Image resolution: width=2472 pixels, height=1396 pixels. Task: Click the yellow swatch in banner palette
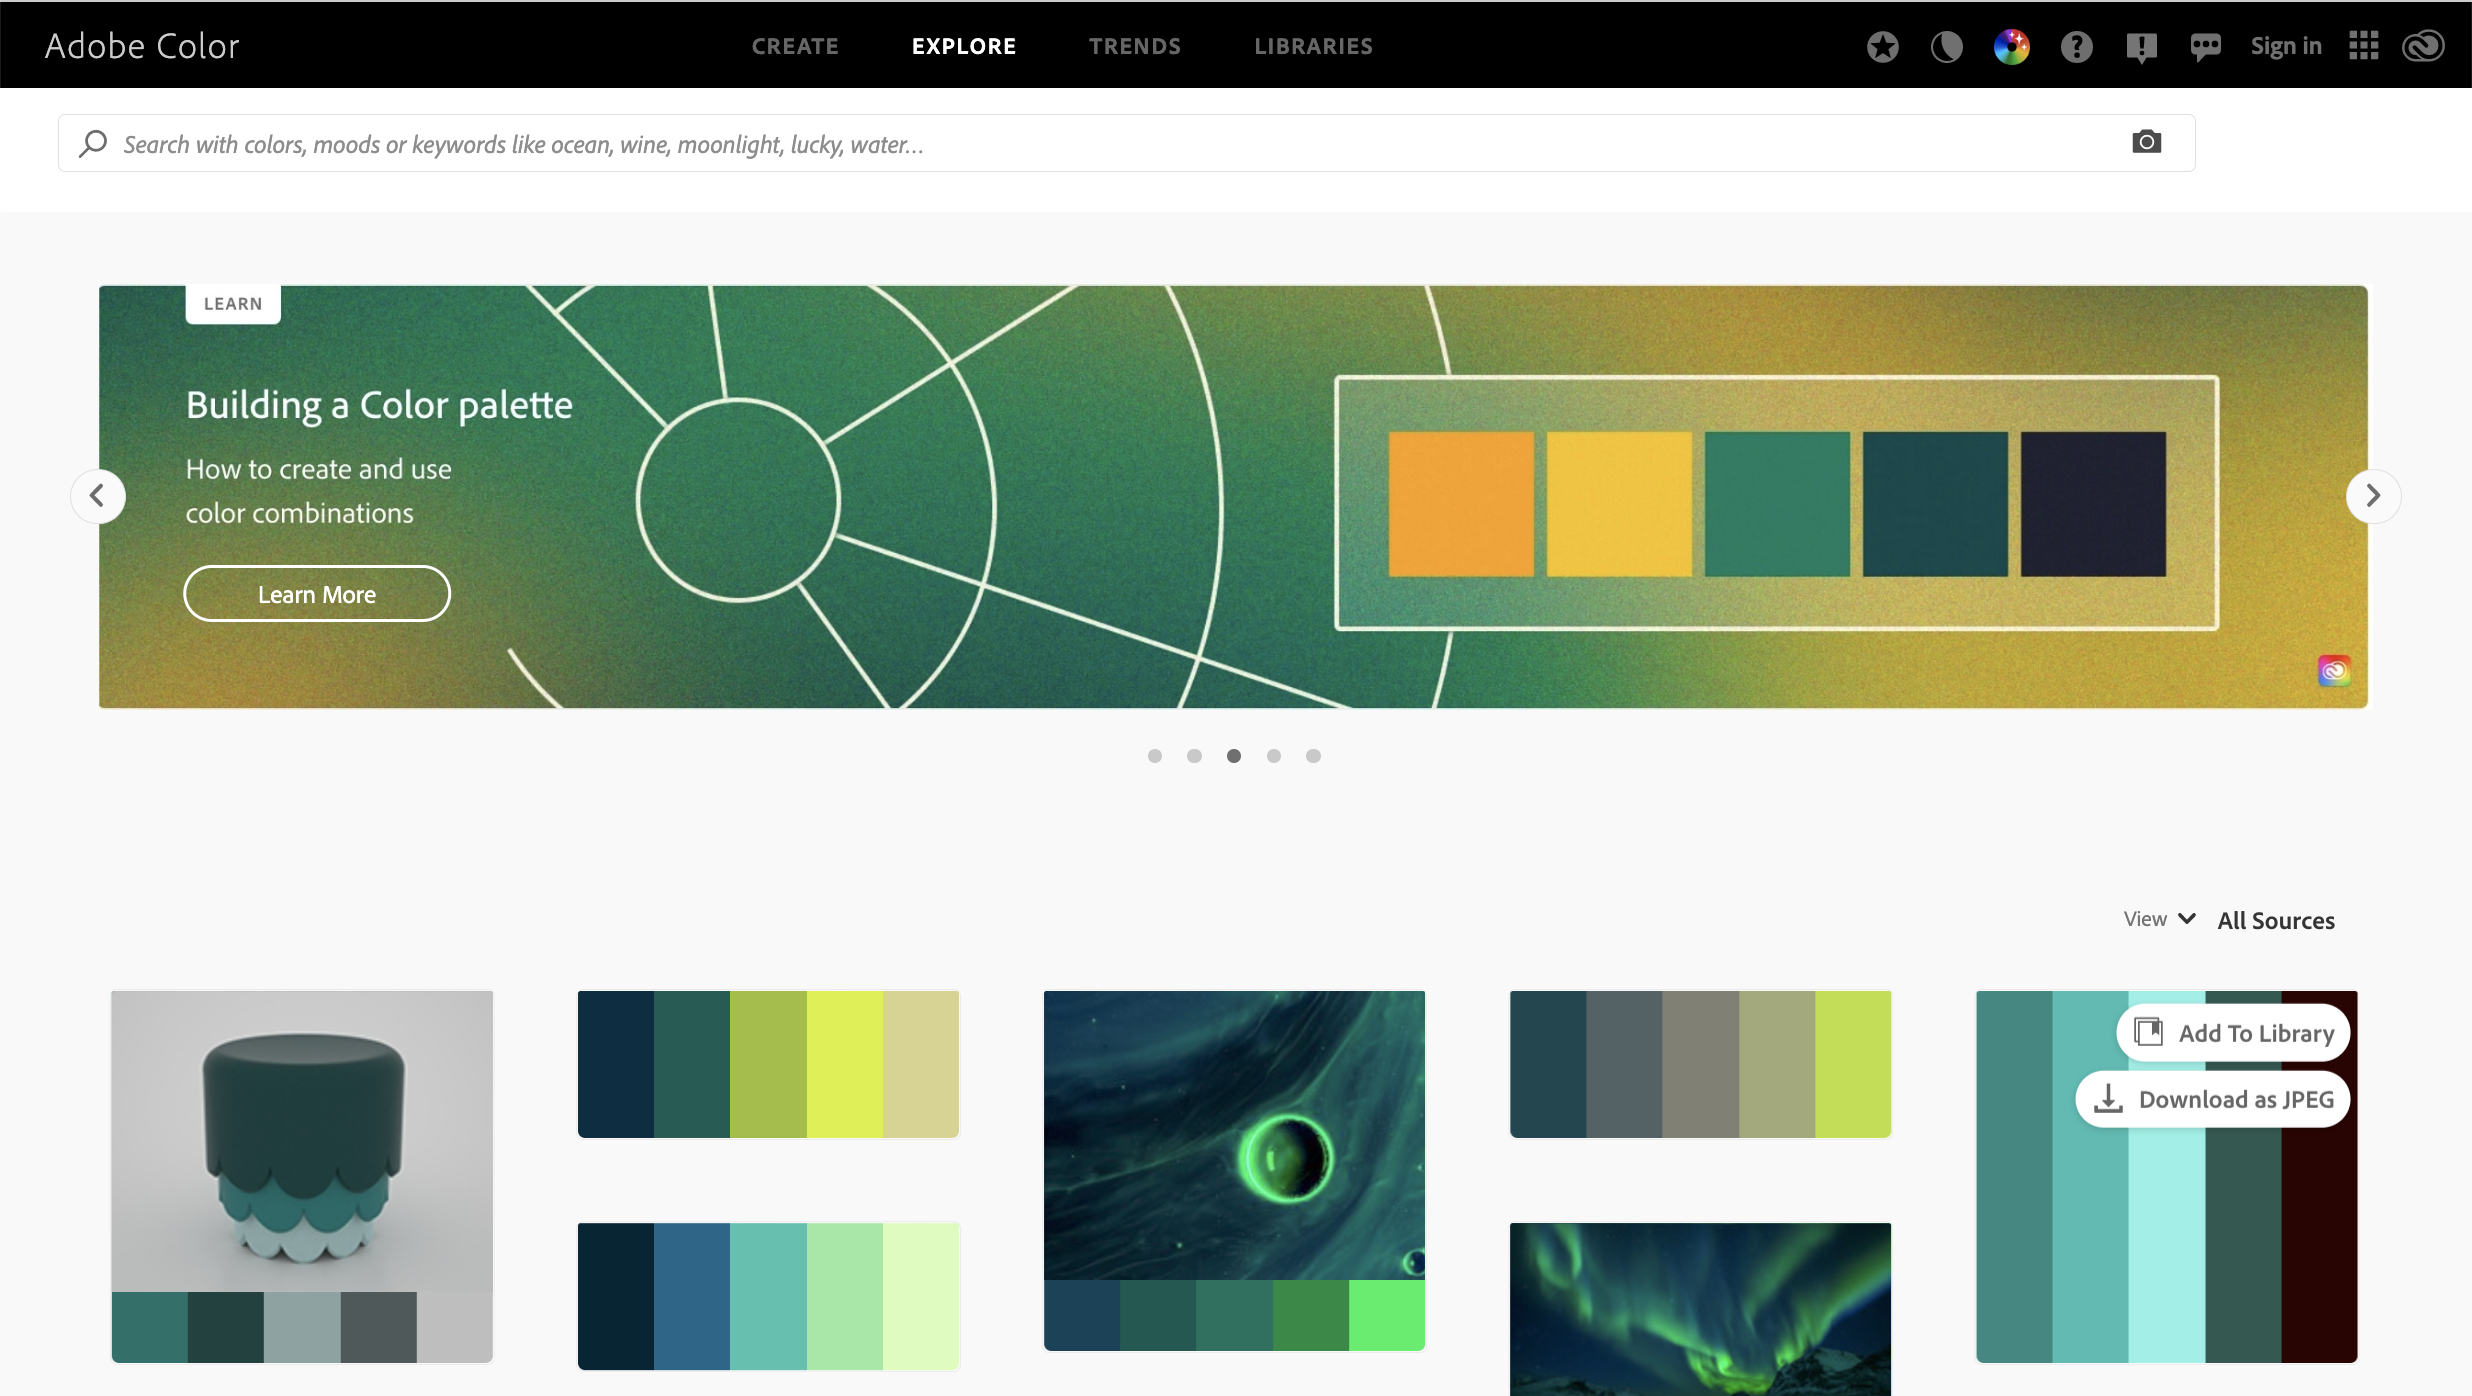point(1619,504)
